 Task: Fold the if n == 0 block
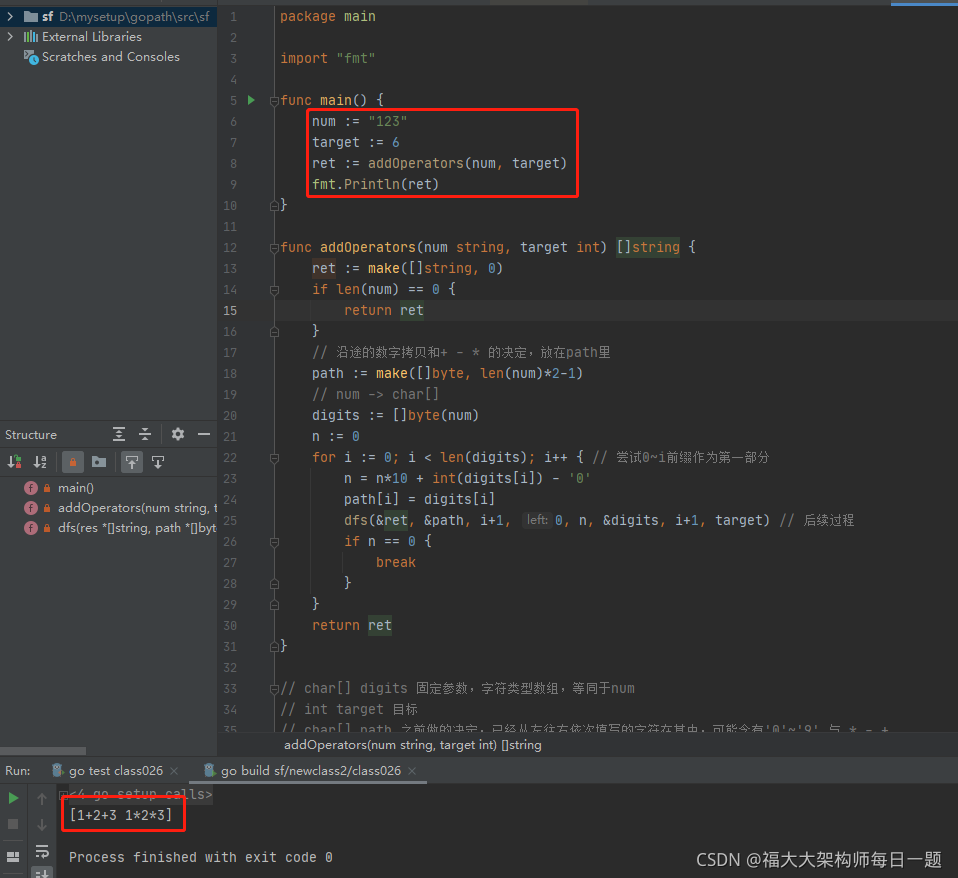click(274, 542)
